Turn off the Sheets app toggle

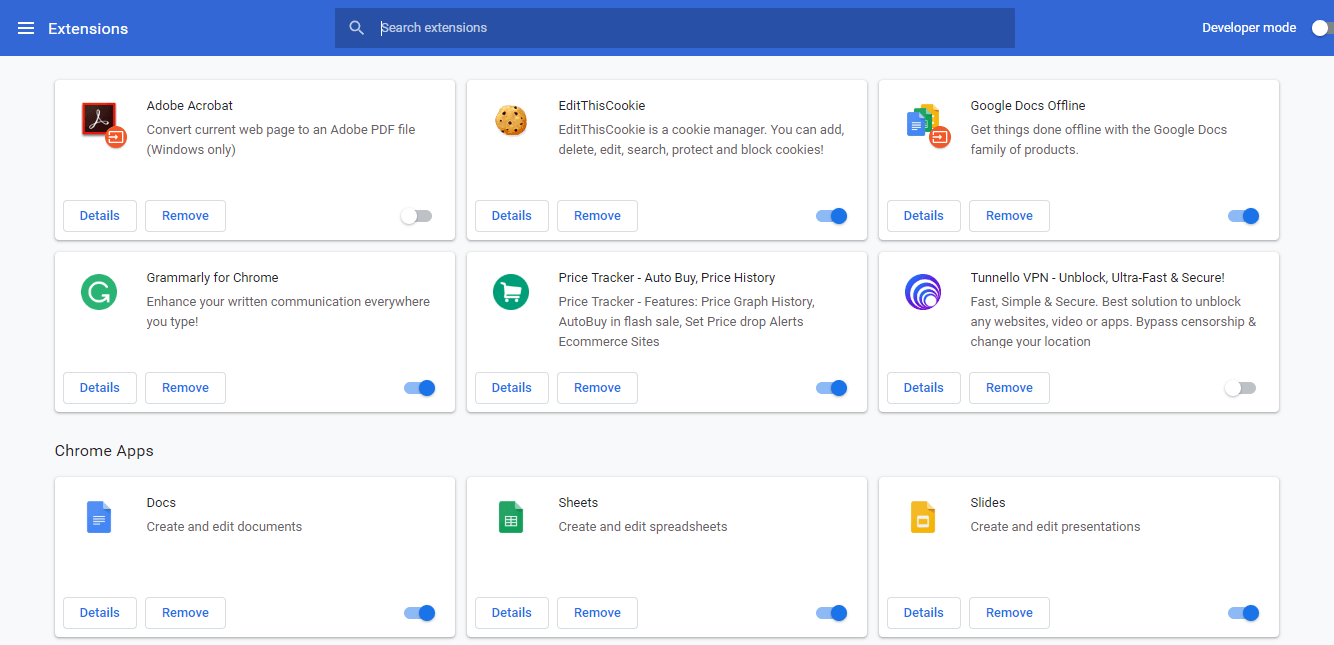[832, 613]
